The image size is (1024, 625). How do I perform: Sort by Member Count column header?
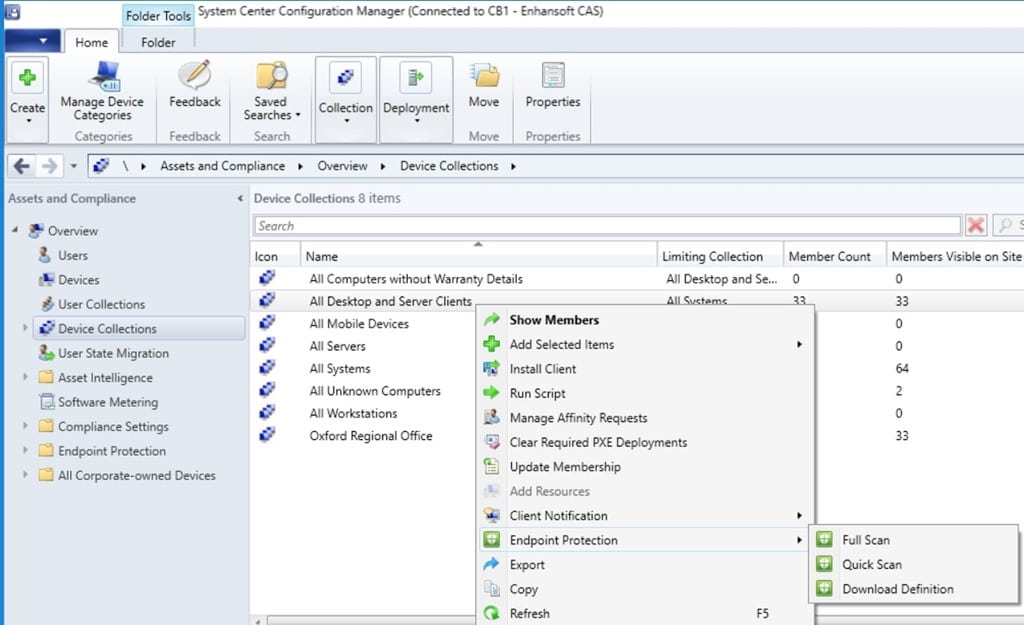tap(834, 257)
